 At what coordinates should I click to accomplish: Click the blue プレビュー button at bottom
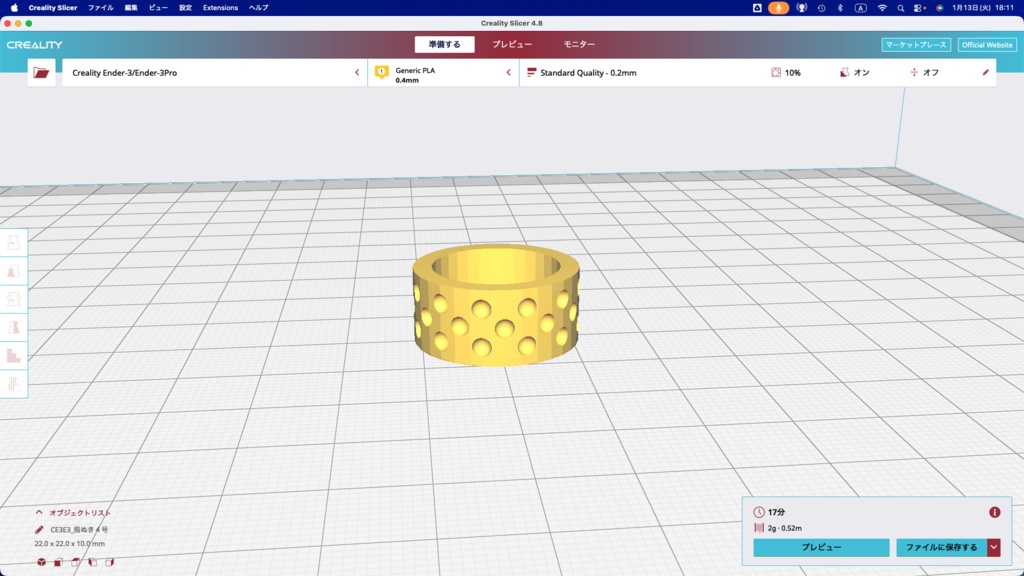coord(821,547)
